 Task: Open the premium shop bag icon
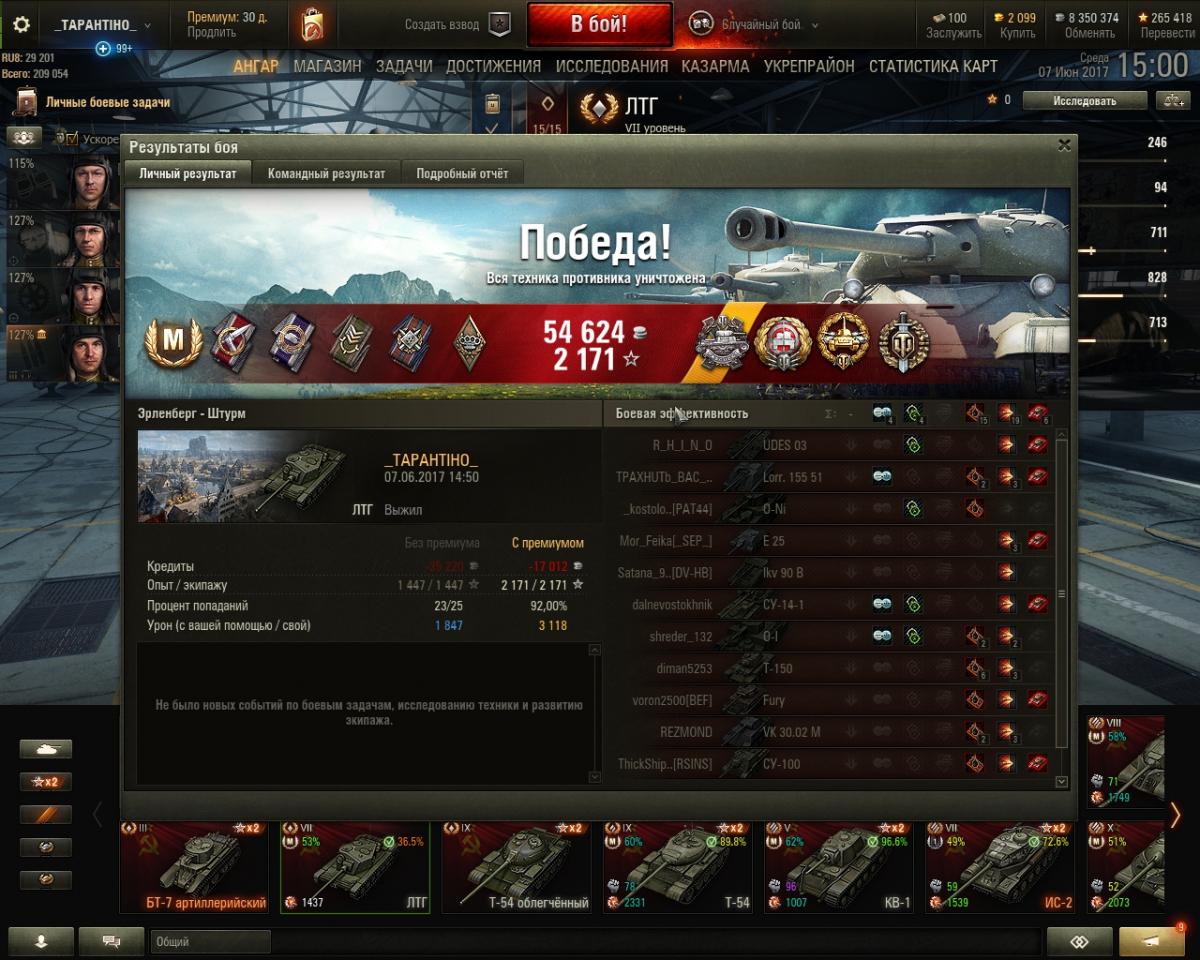click(x=312, y=24)
